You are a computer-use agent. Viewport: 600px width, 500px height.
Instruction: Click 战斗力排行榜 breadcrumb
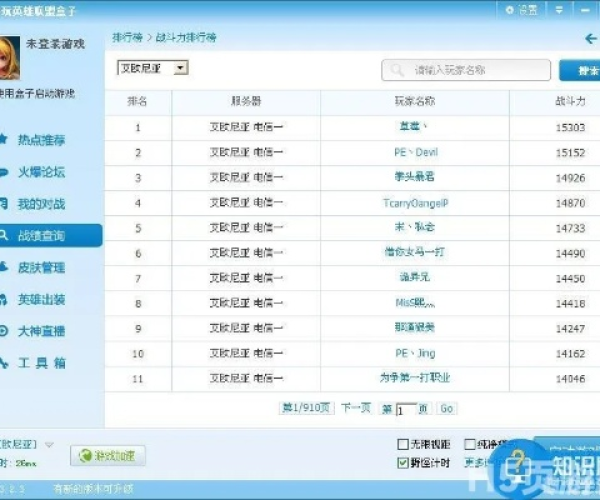(186, 37)
